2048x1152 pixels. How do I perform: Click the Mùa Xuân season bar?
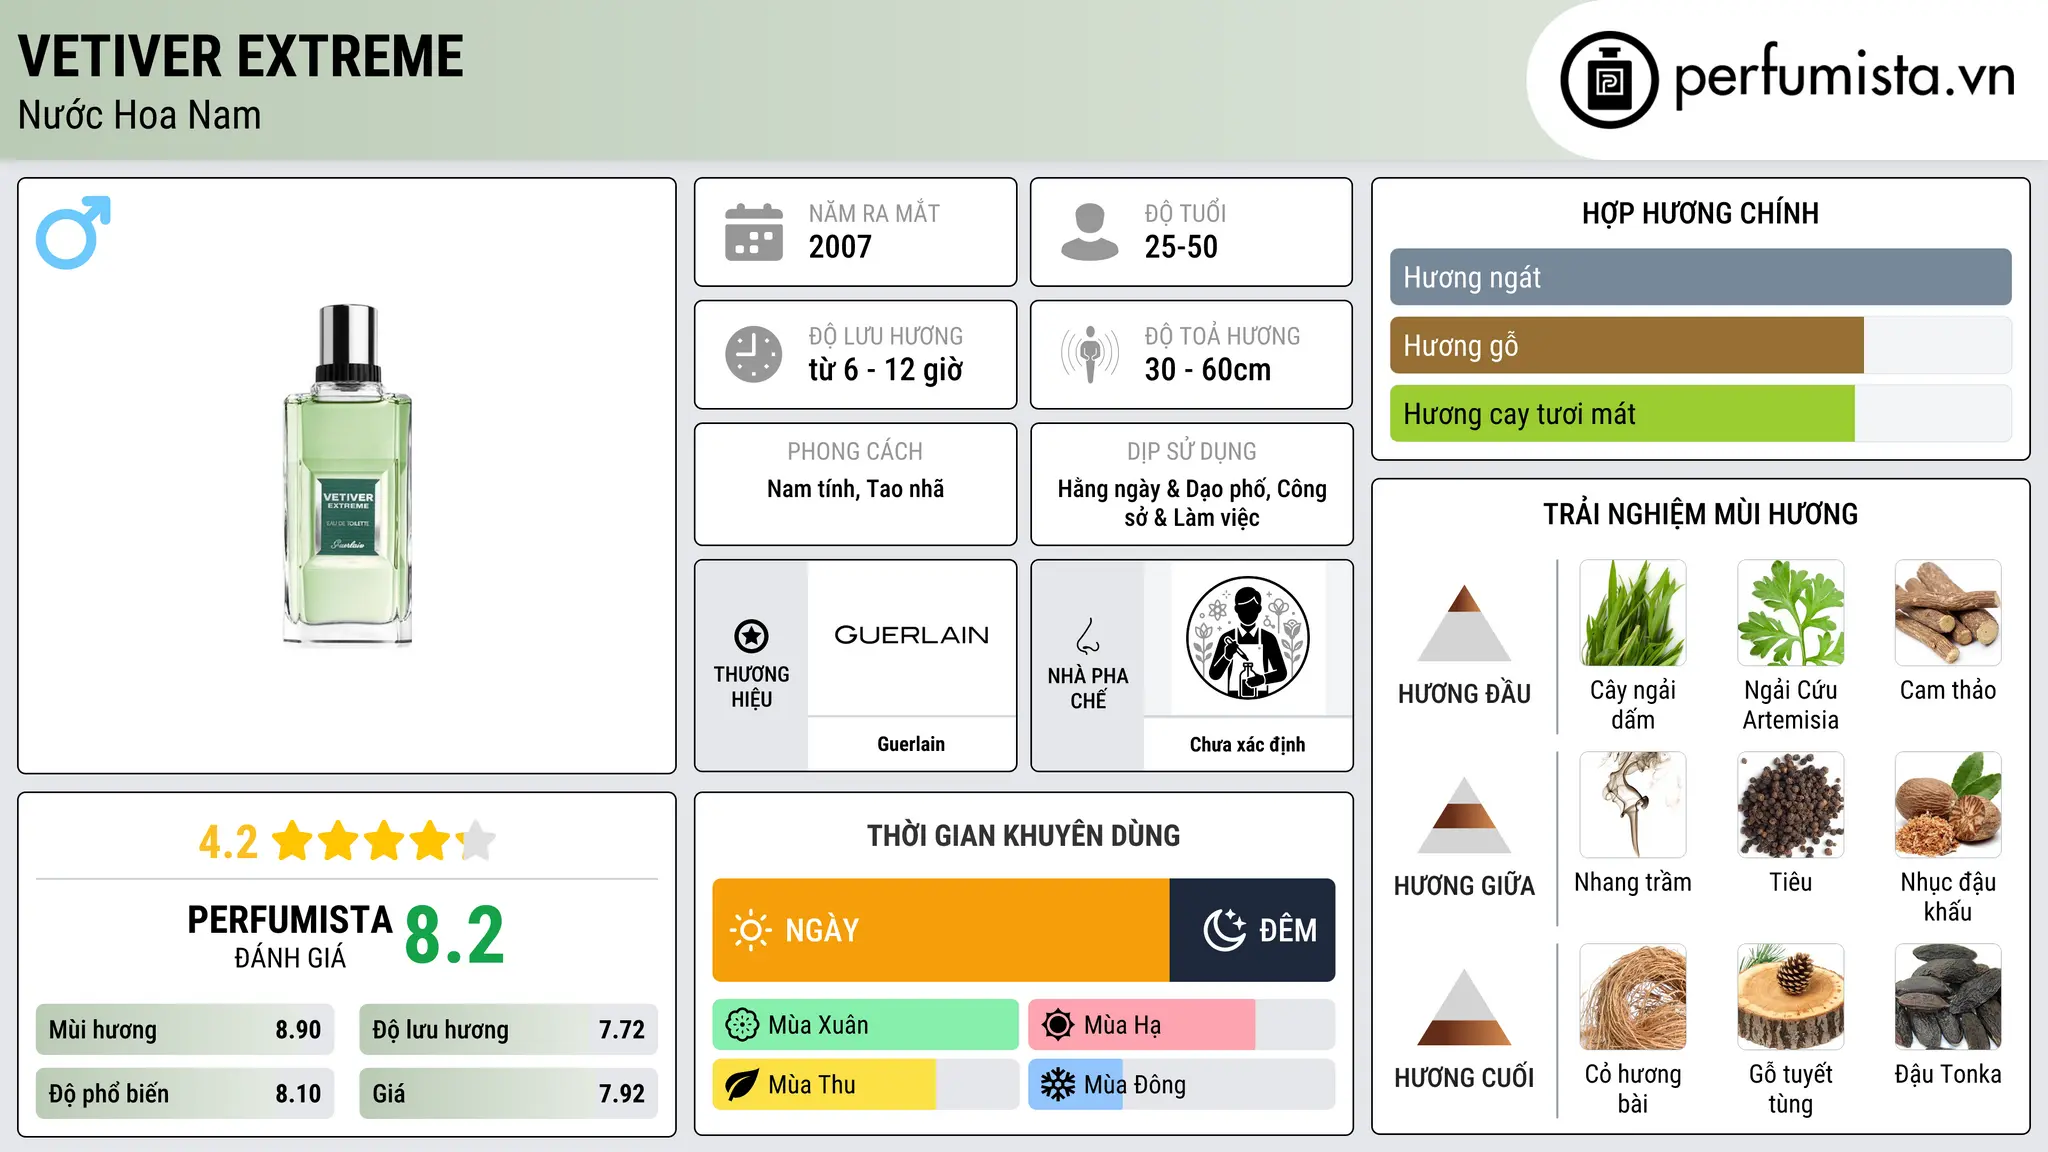866,1025
